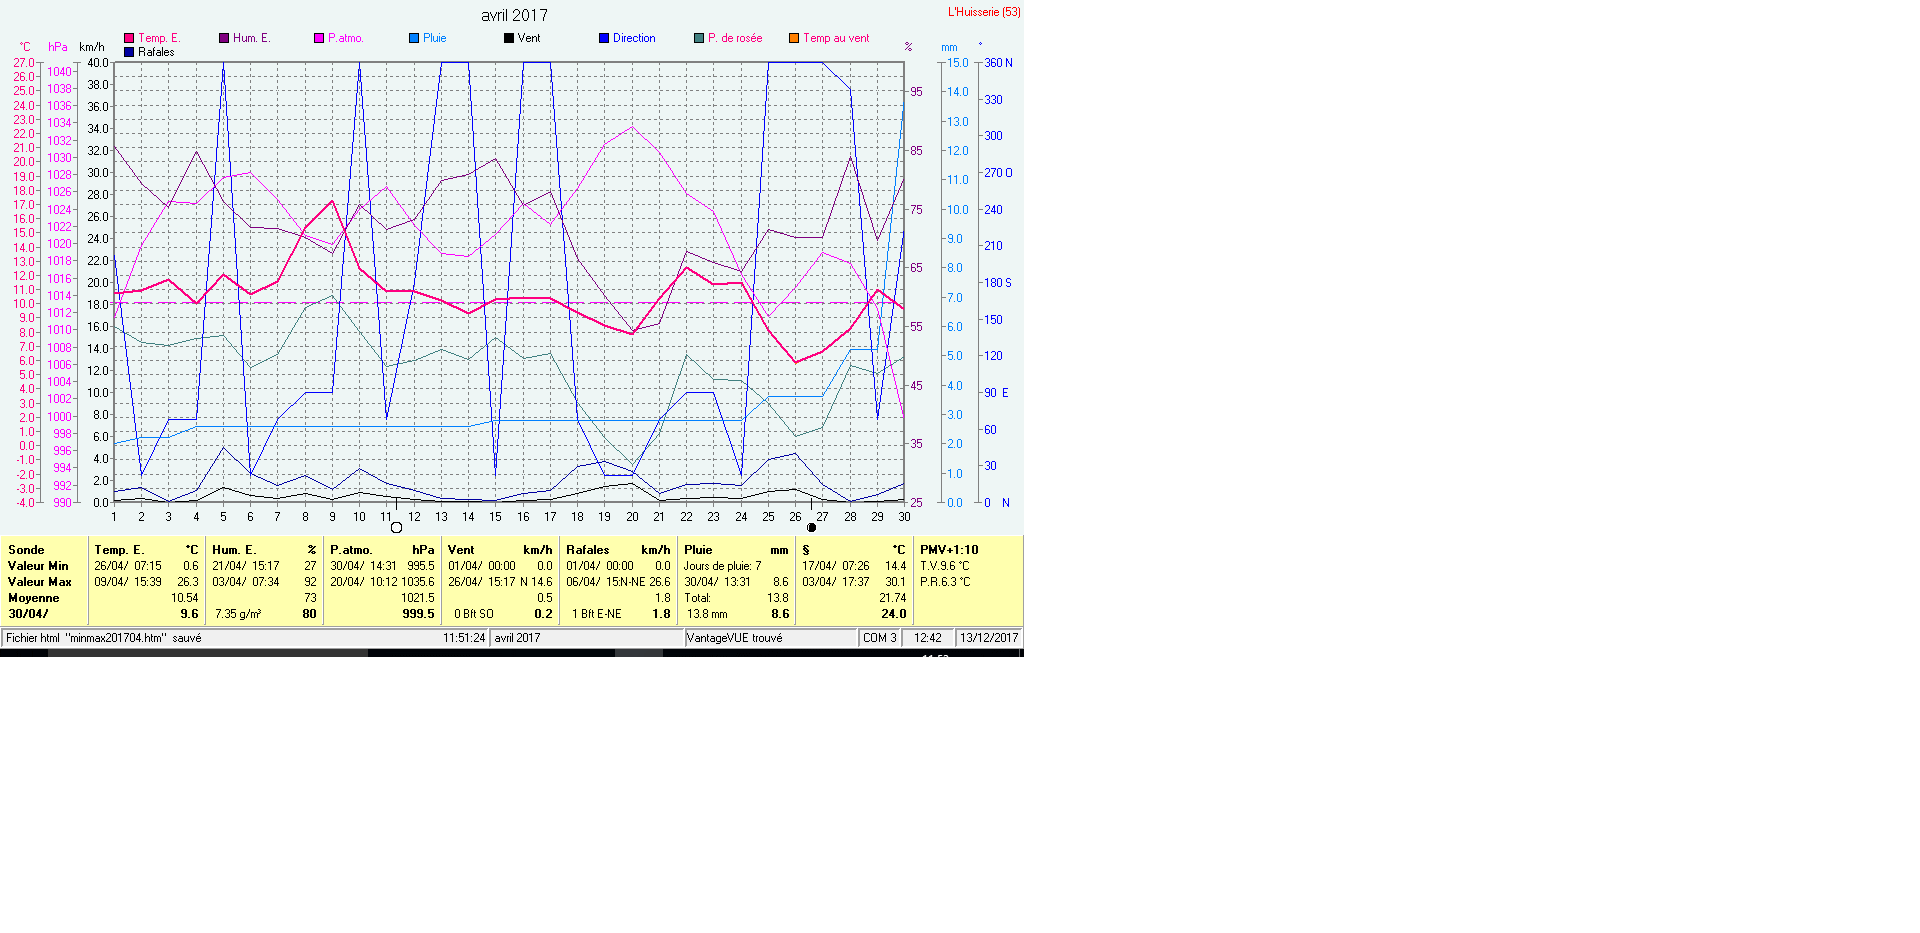The image size is (1920, 933).
Task: Click the '12:42' clock in status bar
Action: tap(928, 638)
